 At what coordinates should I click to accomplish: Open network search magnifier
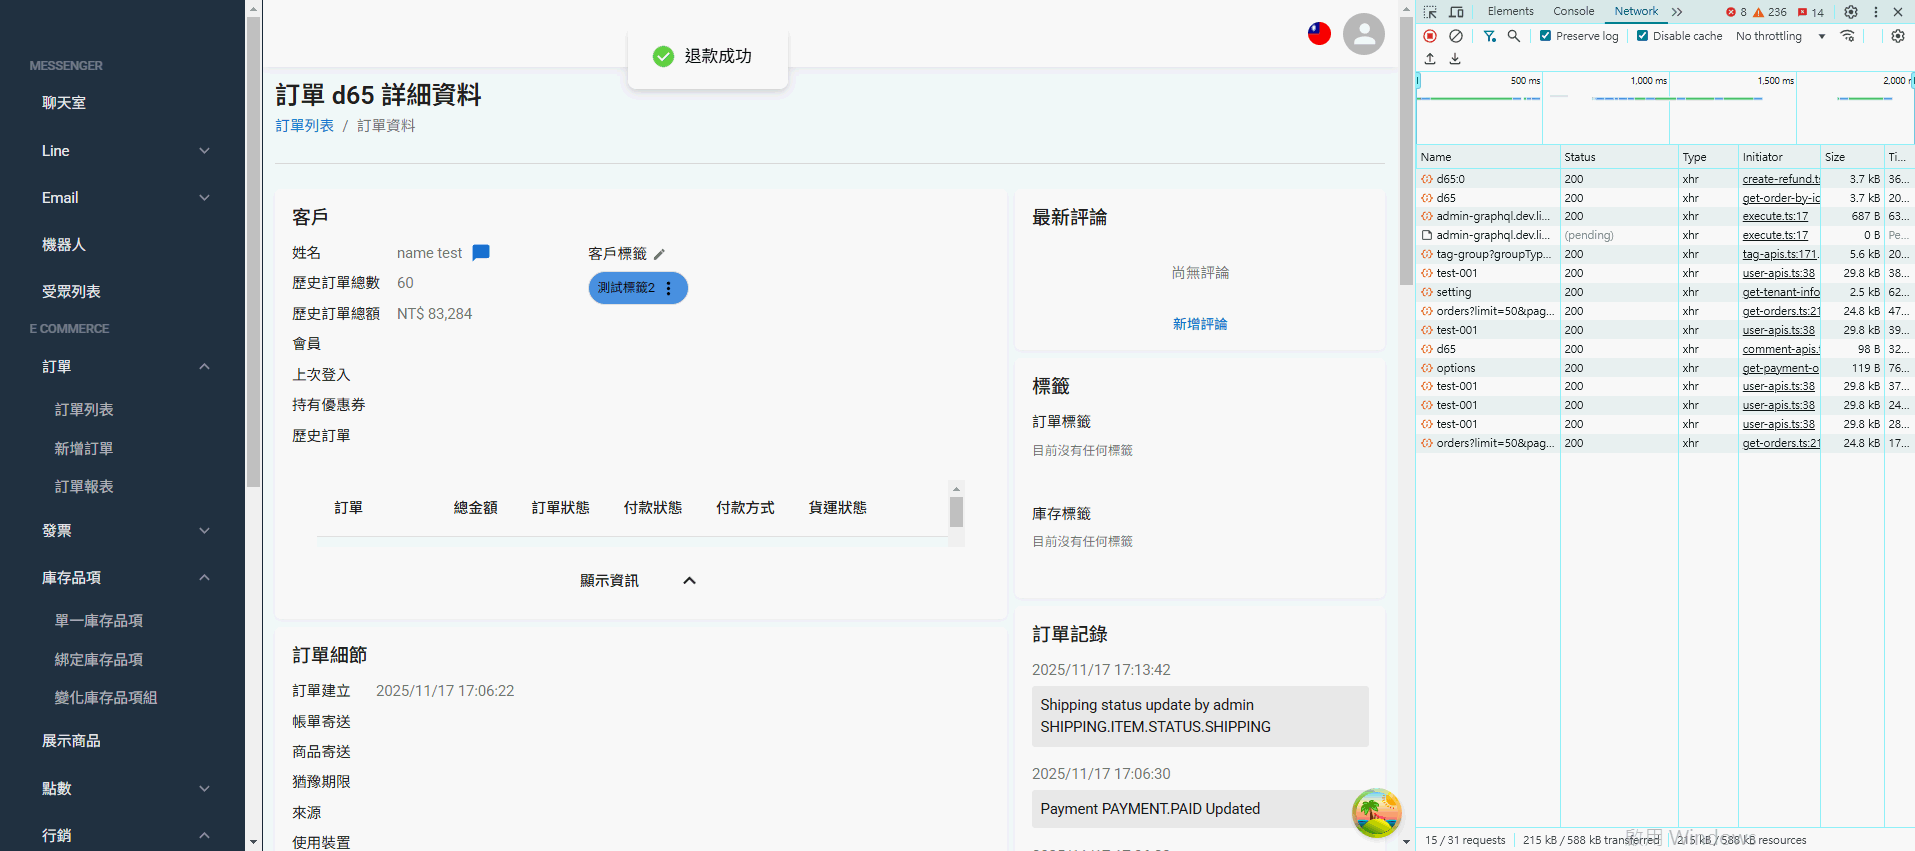click(x=1514, y=36)
